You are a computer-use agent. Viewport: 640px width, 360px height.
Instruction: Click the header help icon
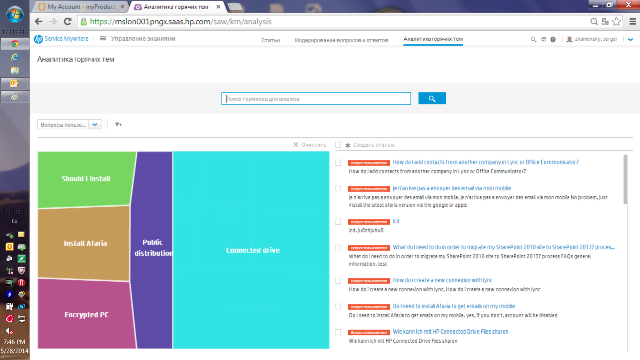click(553, 39)
